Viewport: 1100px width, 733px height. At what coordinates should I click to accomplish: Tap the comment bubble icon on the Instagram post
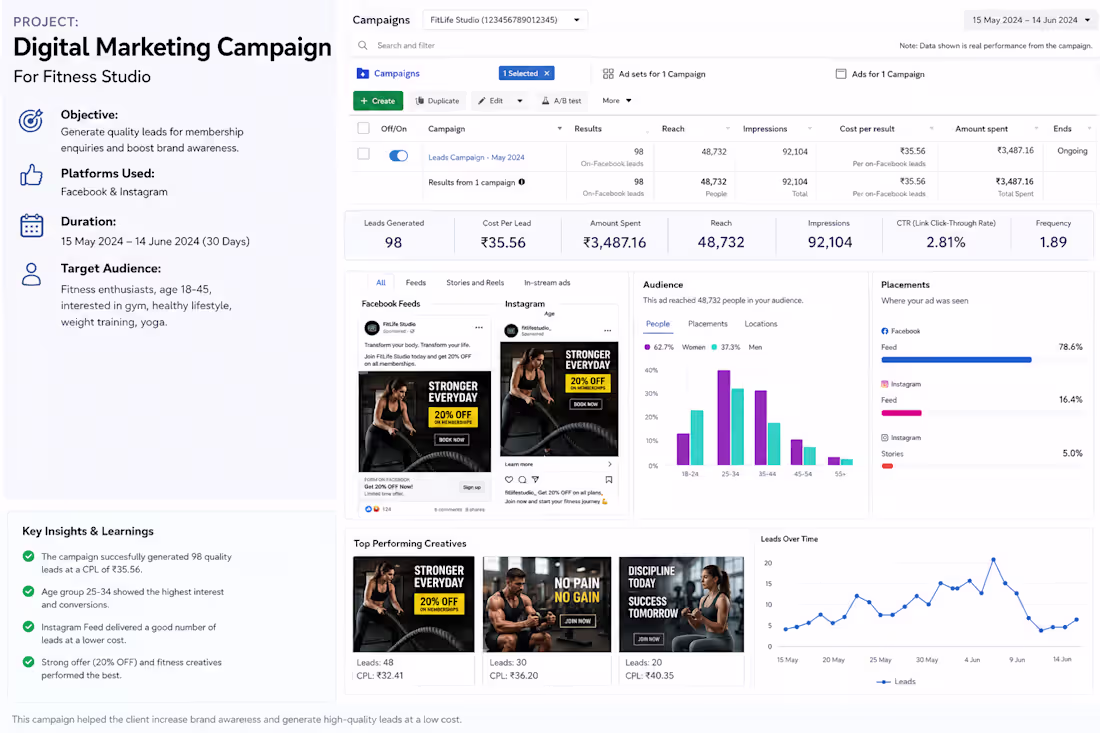[x=522, y=480]
